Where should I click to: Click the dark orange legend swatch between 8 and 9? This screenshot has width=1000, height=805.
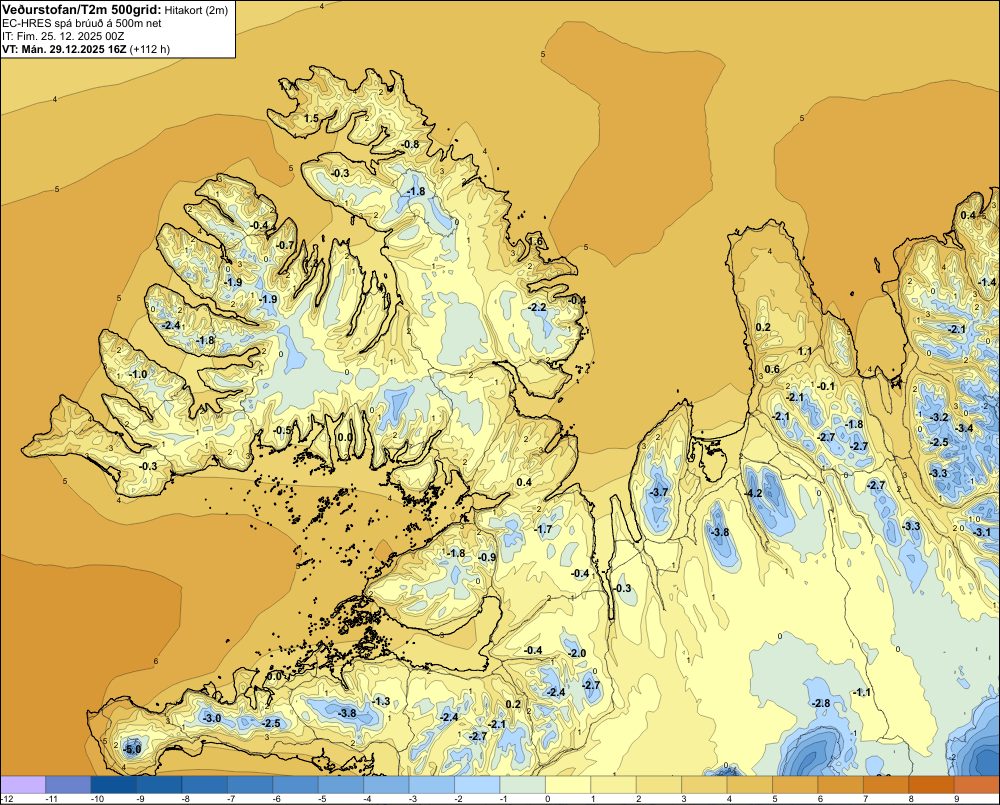(932, 785)
